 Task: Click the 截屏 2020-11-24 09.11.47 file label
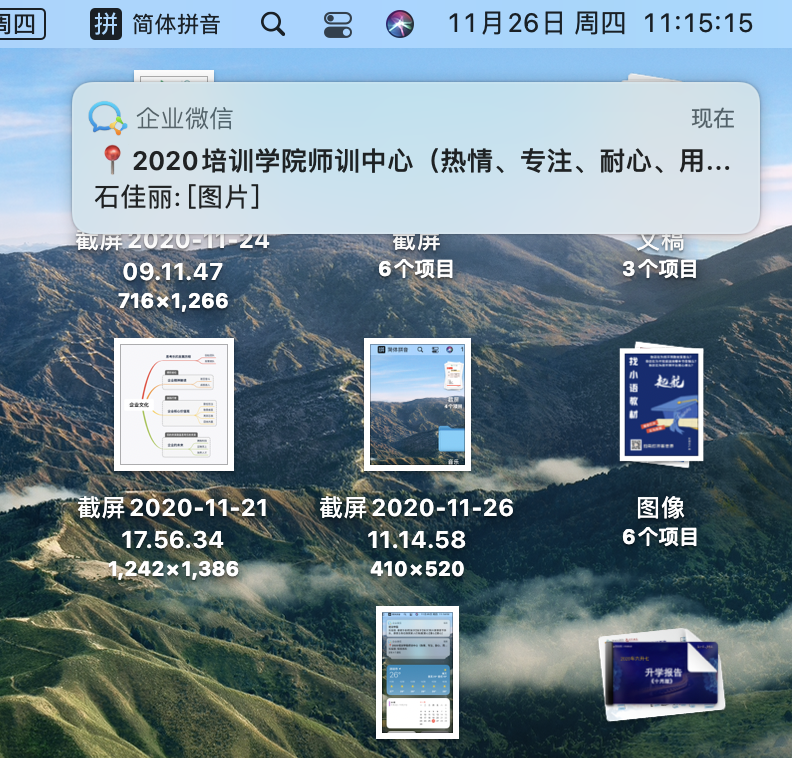(173, 256)
